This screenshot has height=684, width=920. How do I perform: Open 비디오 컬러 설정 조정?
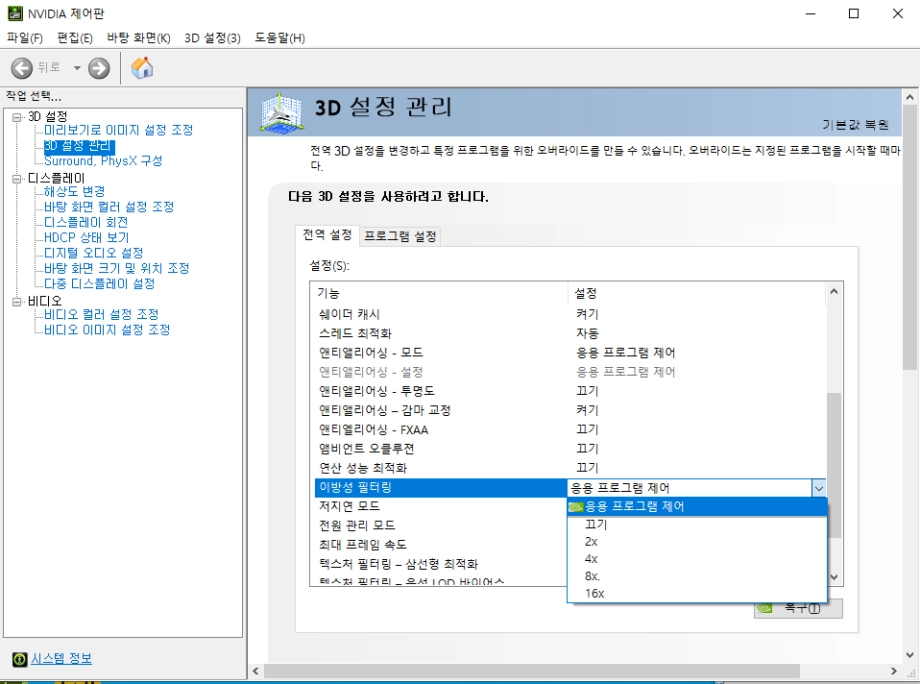pos(102,314)
